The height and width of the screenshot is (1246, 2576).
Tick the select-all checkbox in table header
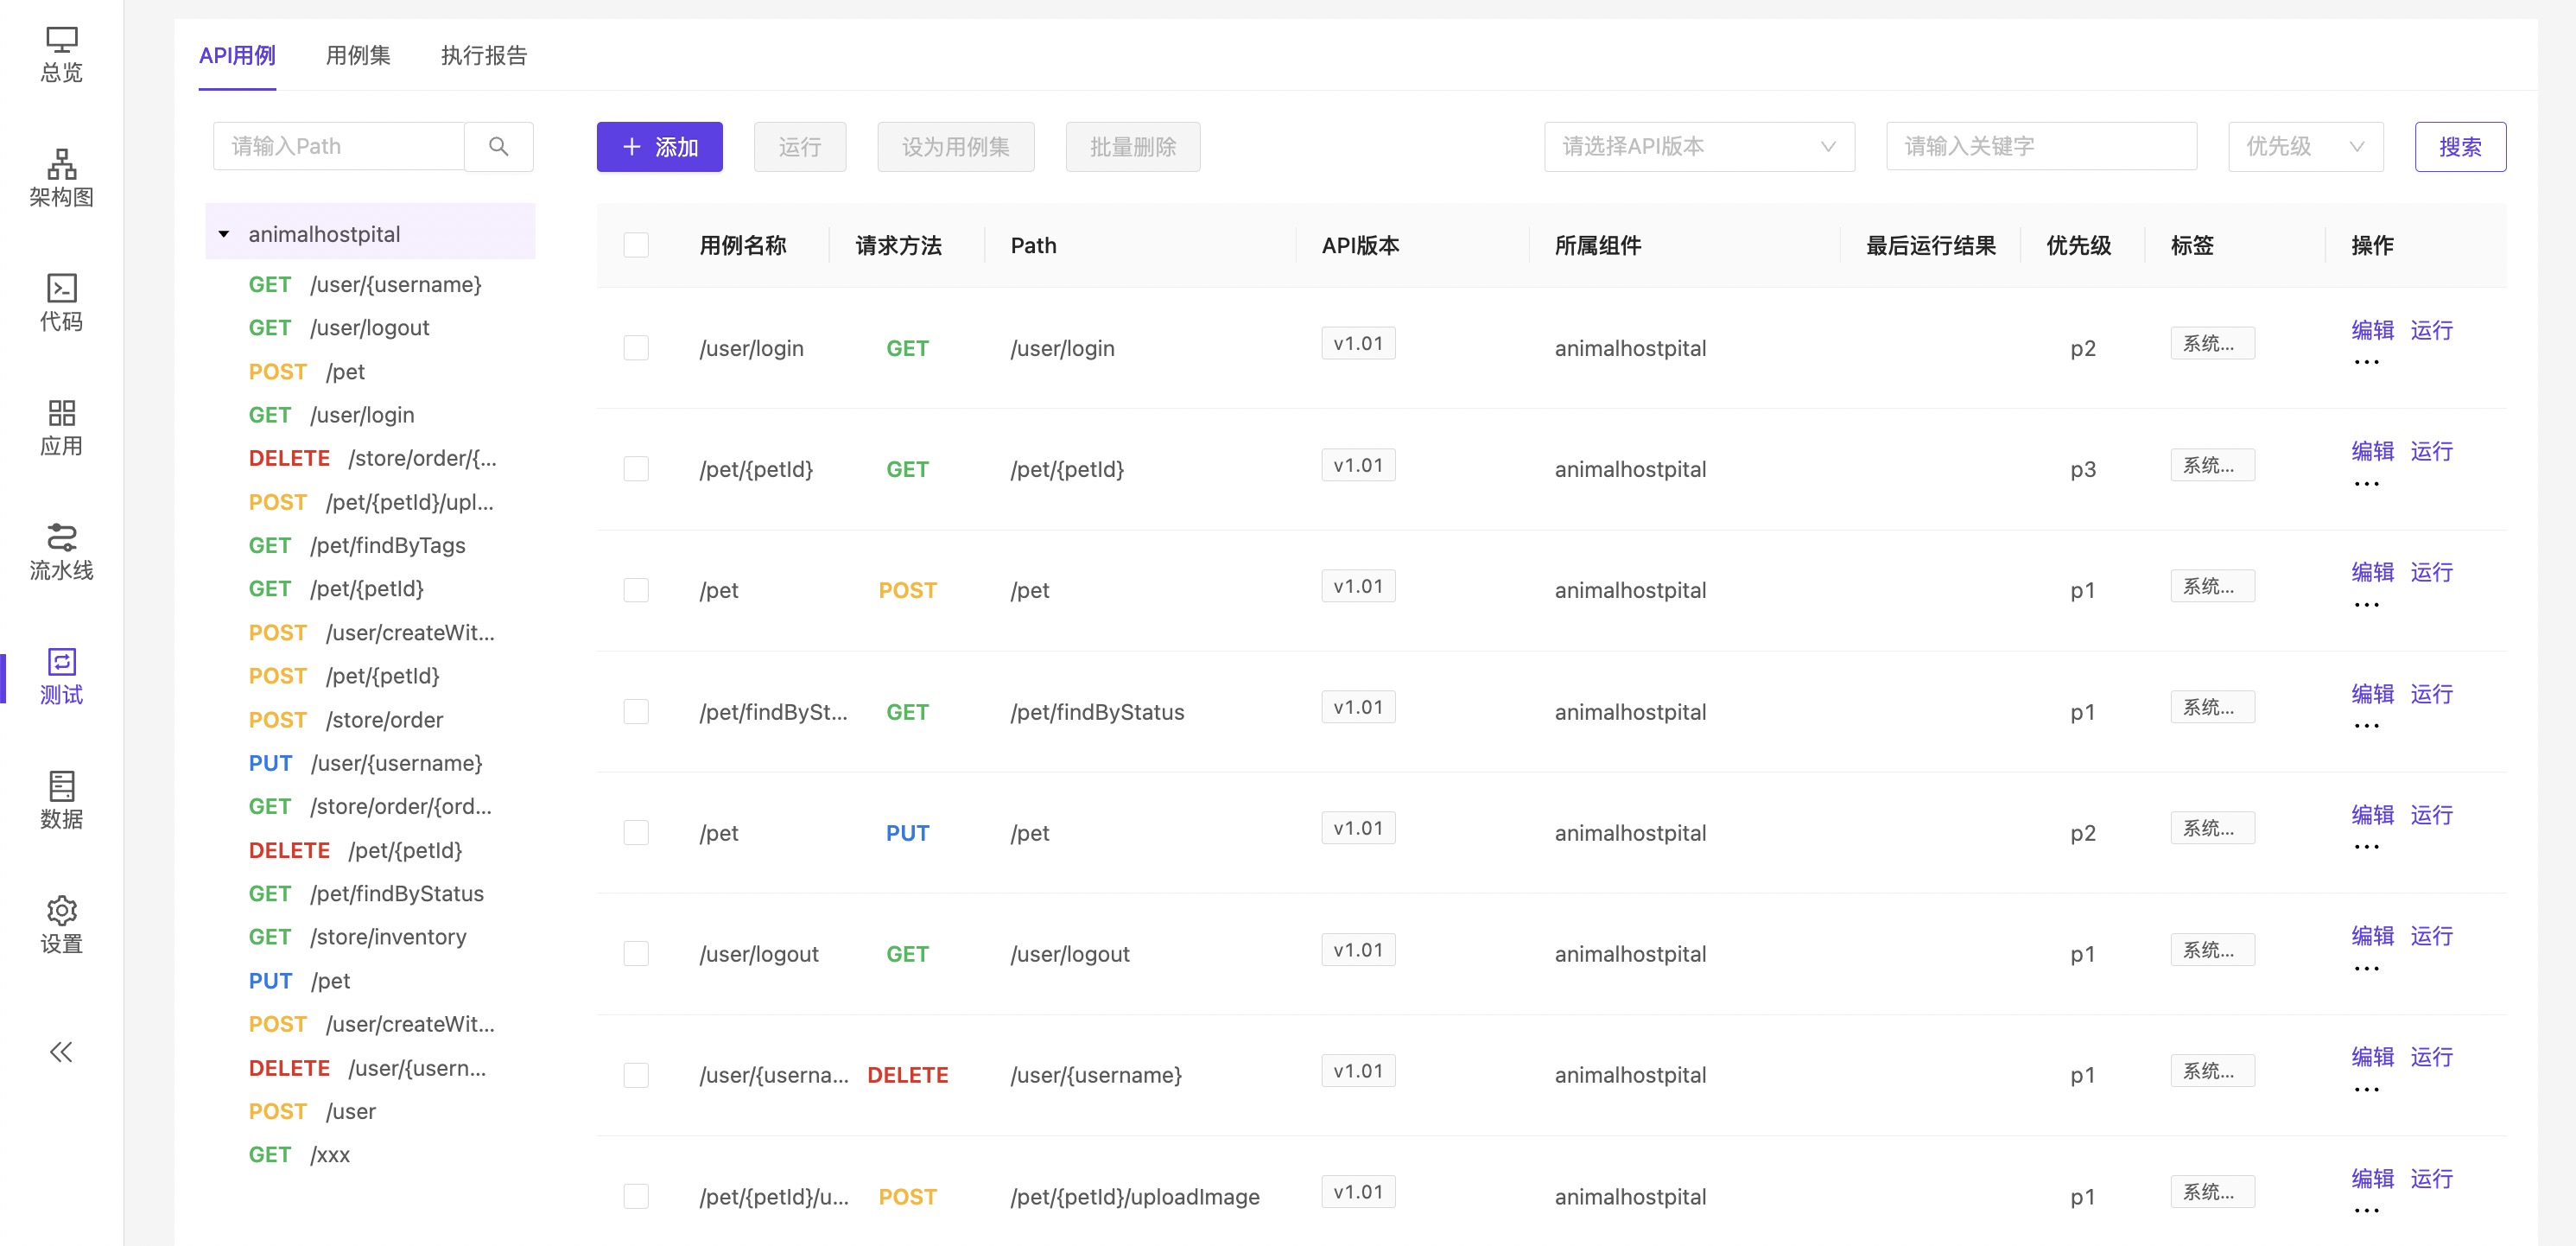[x=636, y=245]
